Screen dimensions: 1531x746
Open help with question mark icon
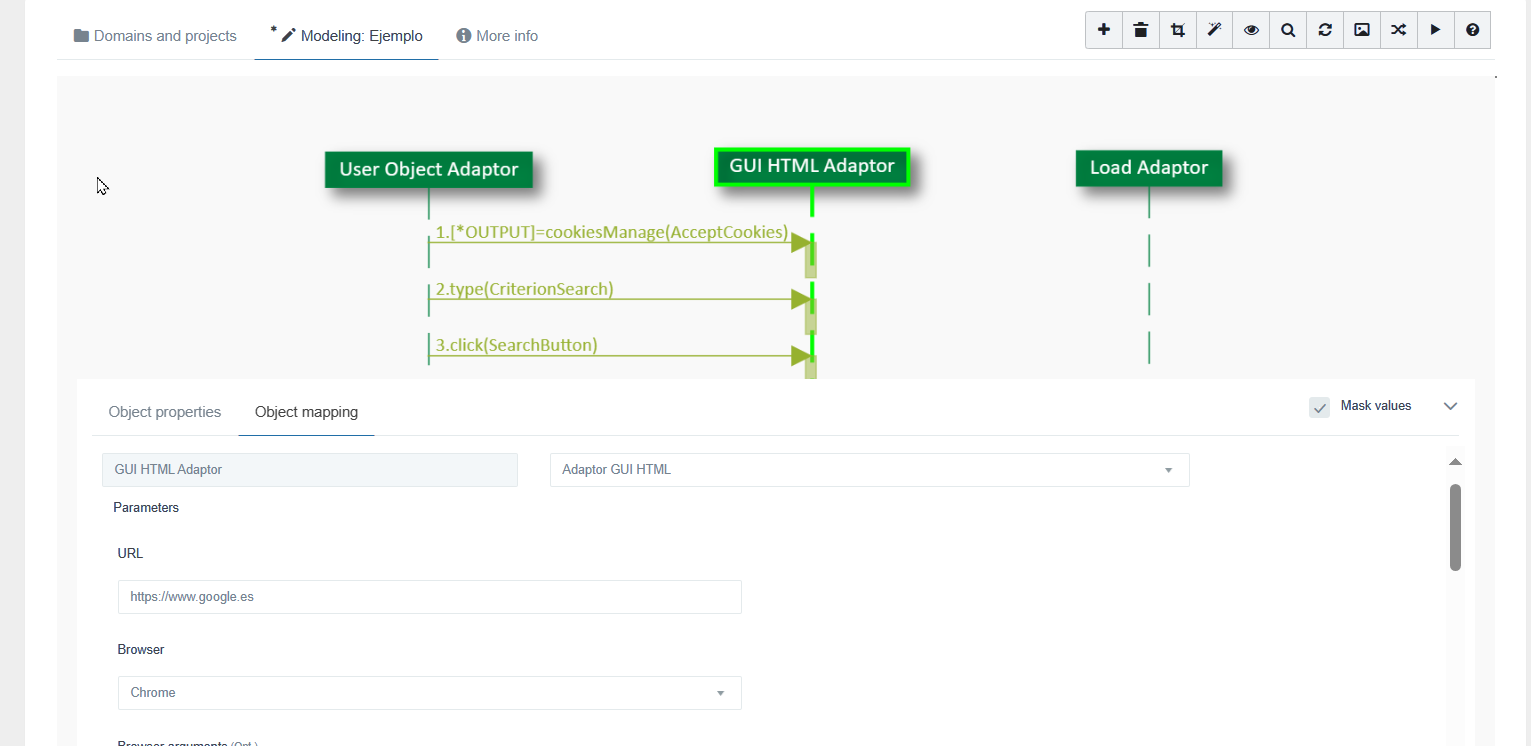[x=1472, y=30]
